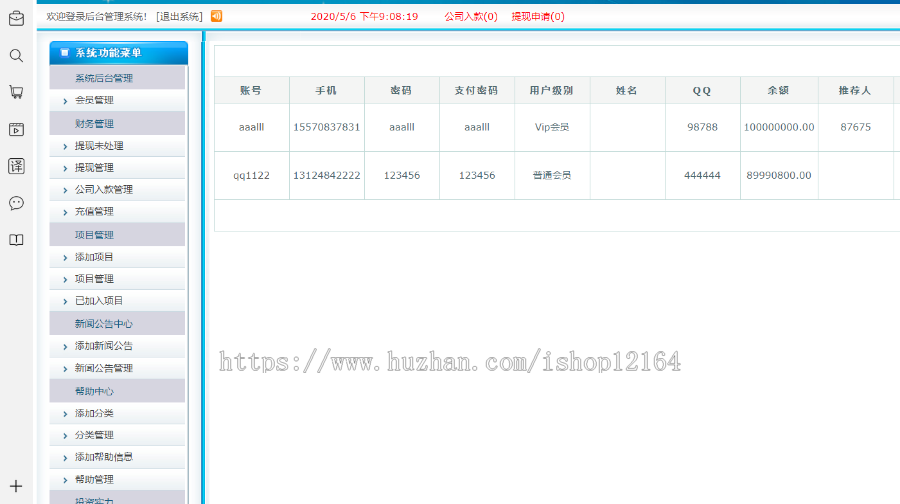Select balance 89990800.00 cell
The width and height of the screenshot is (900, 504).
tap(779, 176)
